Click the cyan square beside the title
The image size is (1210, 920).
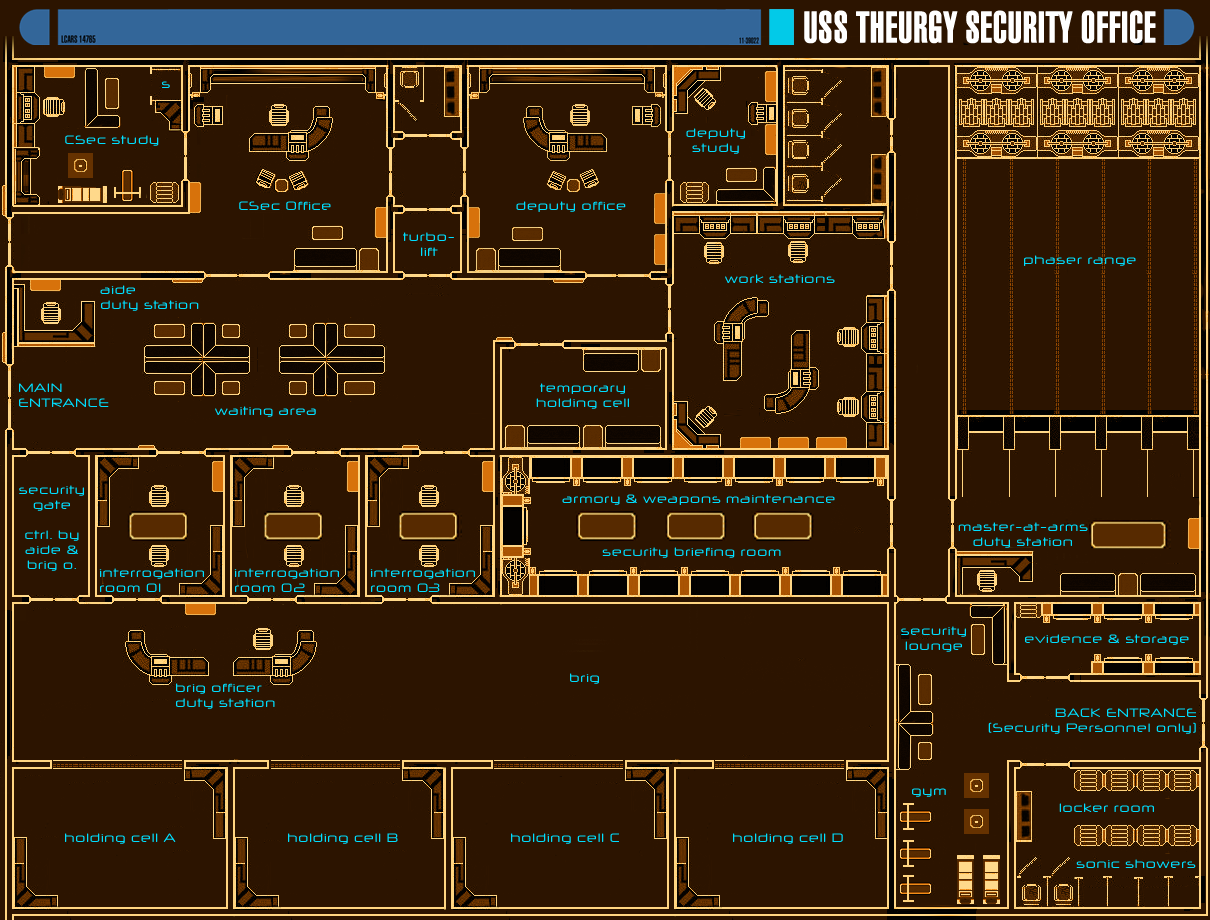[780, 27]
